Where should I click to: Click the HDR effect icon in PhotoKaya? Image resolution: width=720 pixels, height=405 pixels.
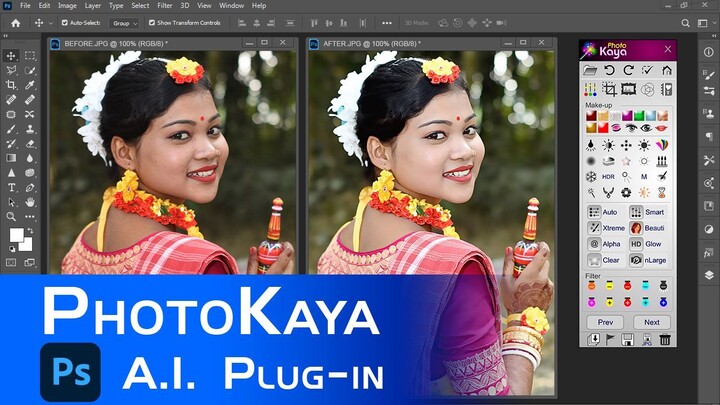point(608,176)
